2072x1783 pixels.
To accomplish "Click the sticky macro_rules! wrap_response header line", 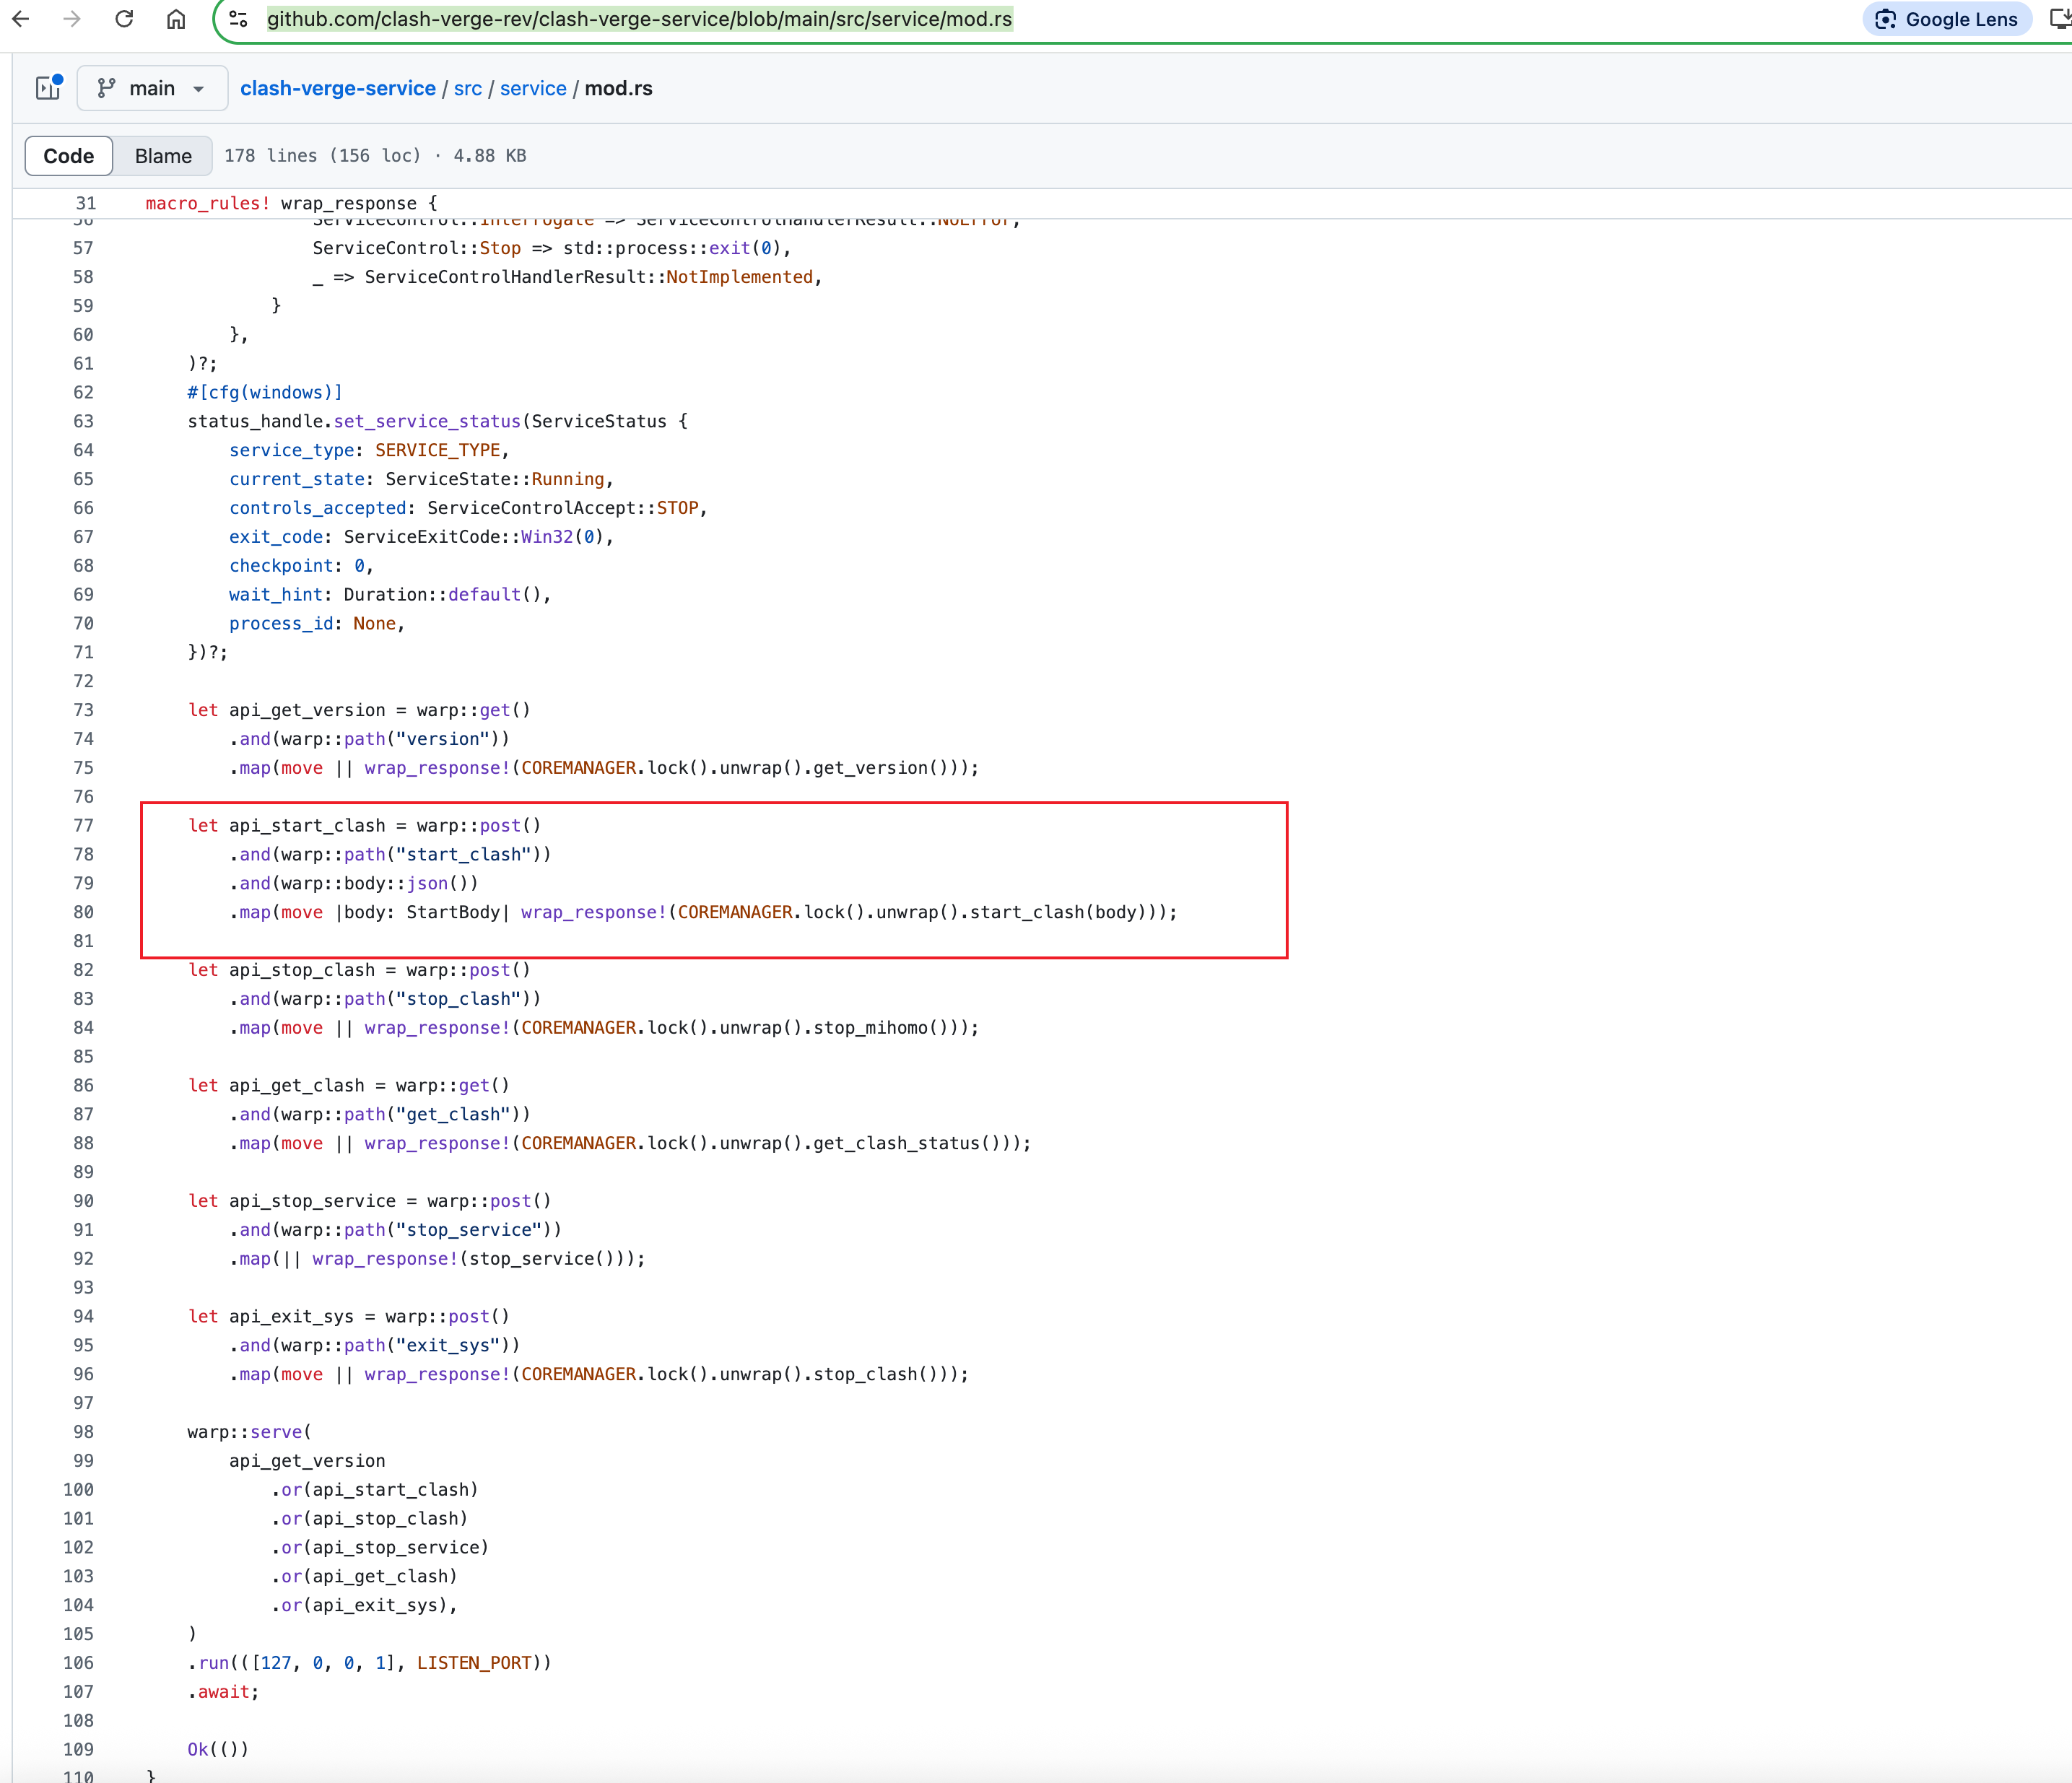I will [291, 203].
